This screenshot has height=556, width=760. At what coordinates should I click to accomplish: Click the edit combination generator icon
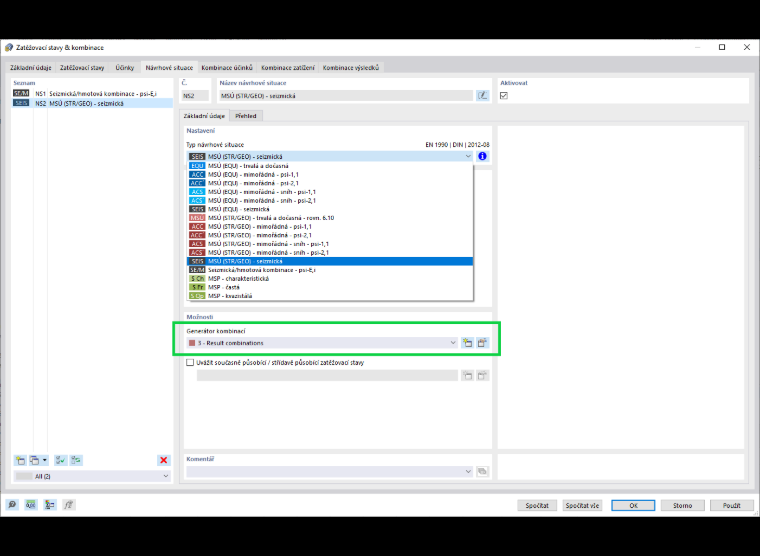tap(482, 343)
